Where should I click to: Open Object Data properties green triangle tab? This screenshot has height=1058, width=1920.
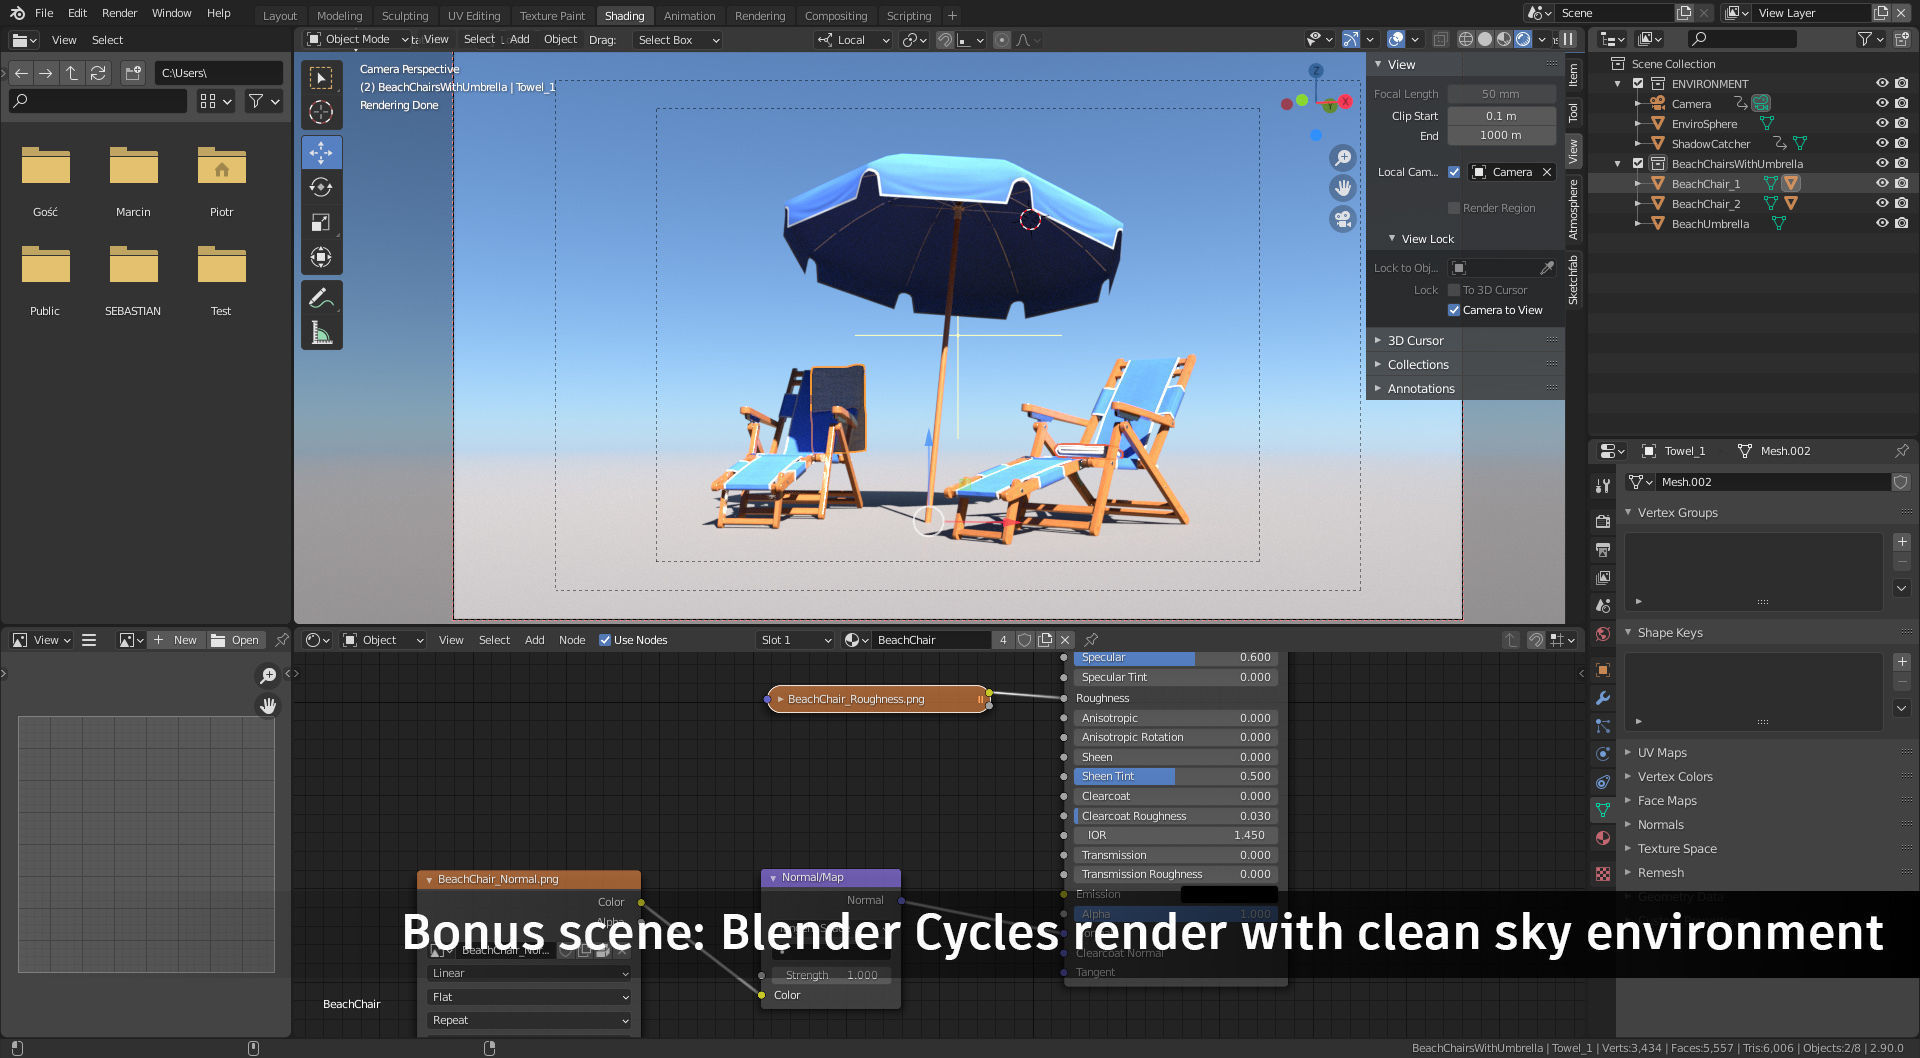1603,810
